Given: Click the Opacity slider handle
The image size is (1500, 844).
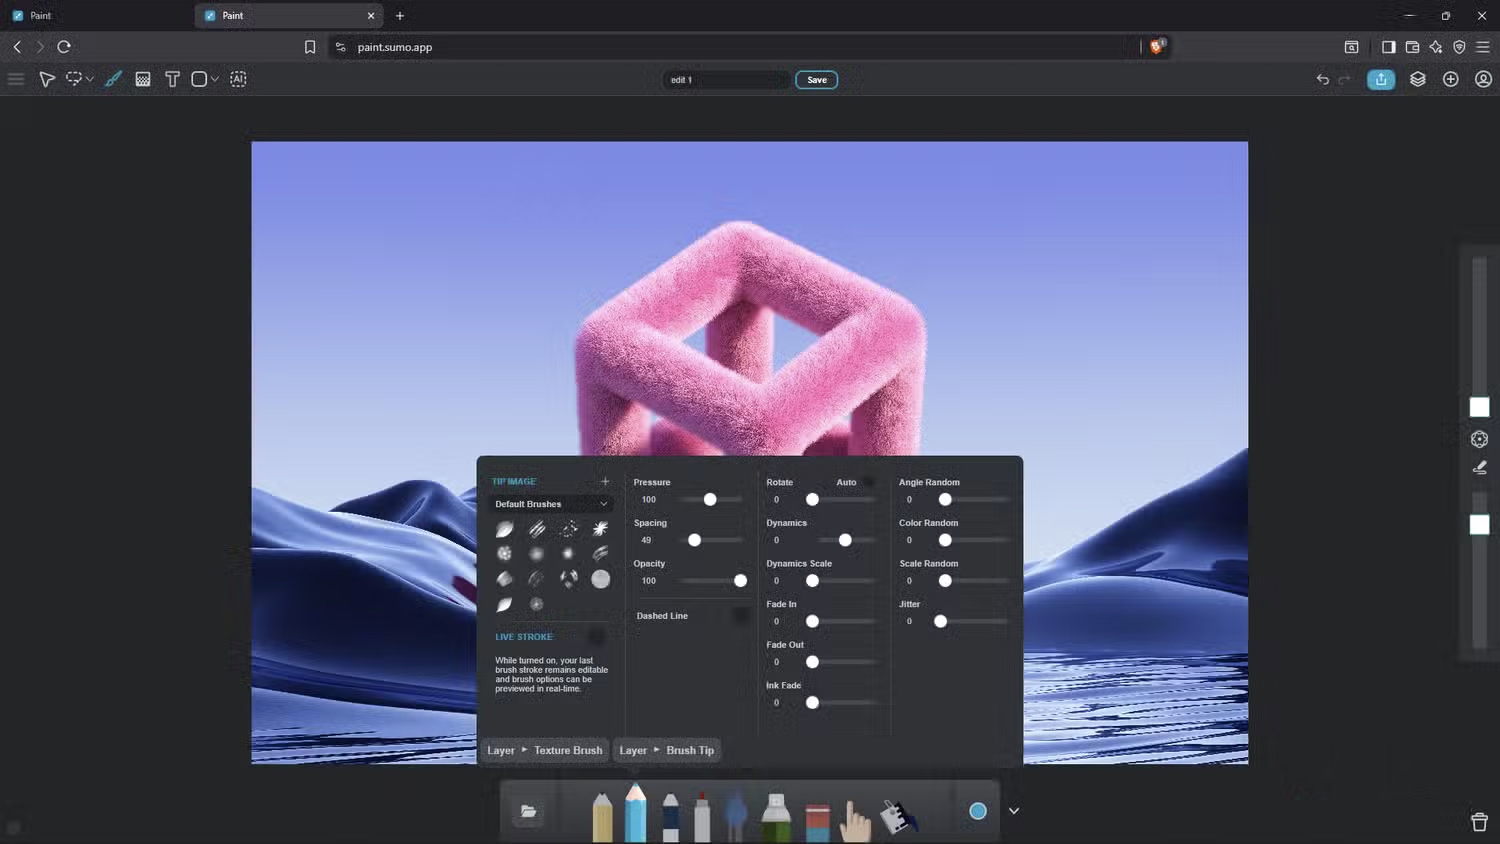Looking at the screenshot, I should 740,581.
